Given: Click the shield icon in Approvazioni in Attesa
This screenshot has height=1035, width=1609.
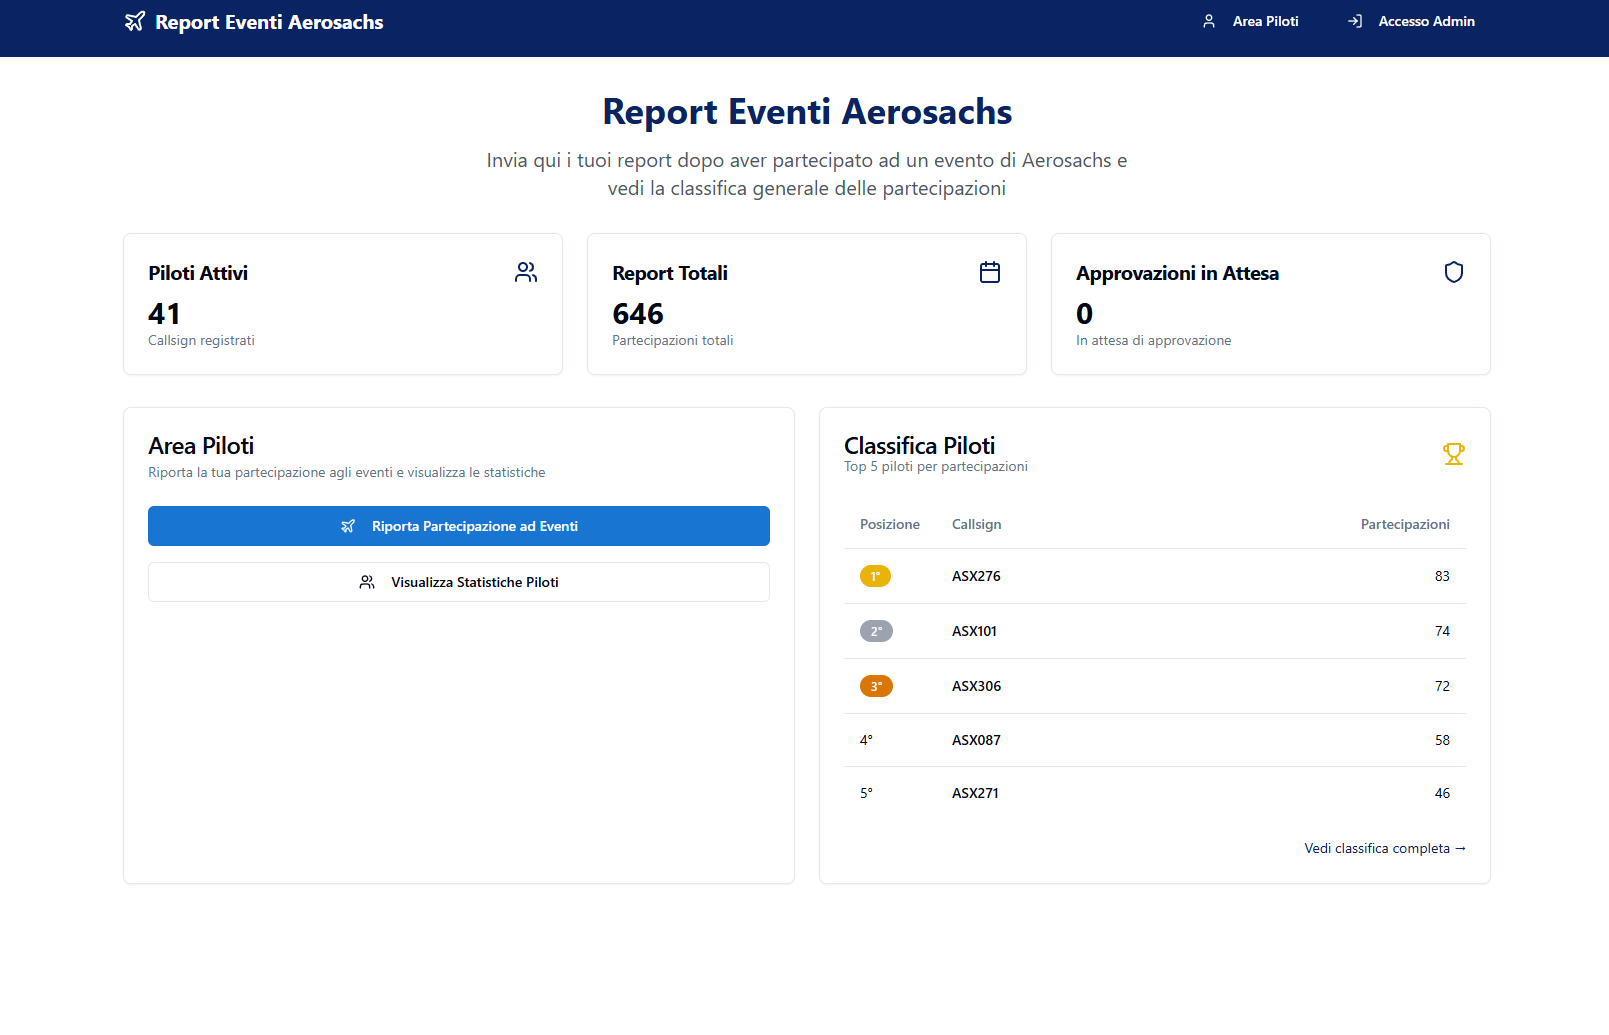Looking at the screenshot, I should tap(1454, 272).
